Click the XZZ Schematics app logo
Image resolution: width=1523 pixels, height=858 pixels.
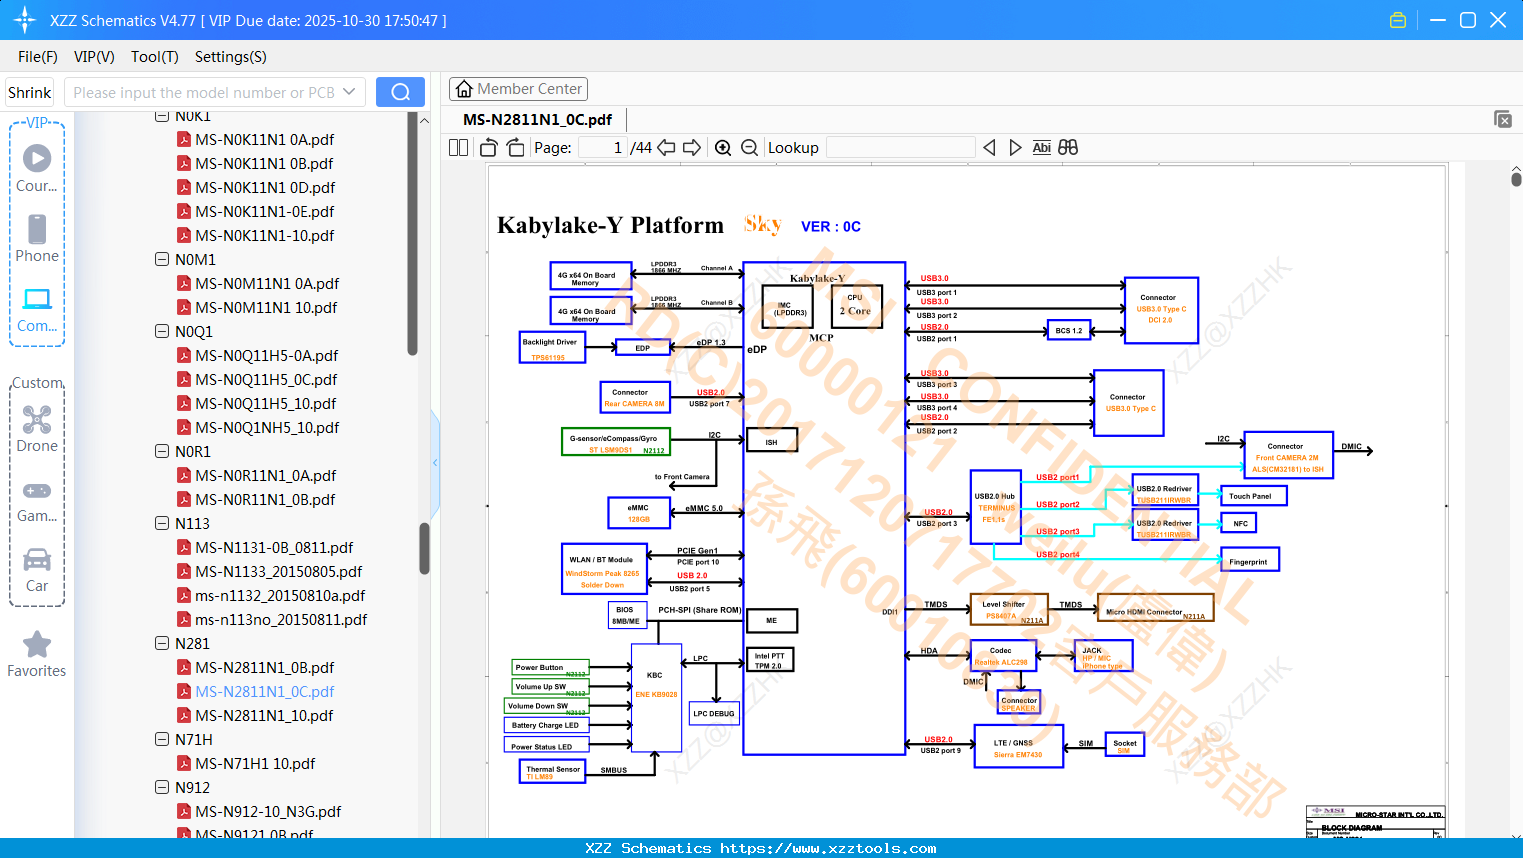(x=24, y=20)
